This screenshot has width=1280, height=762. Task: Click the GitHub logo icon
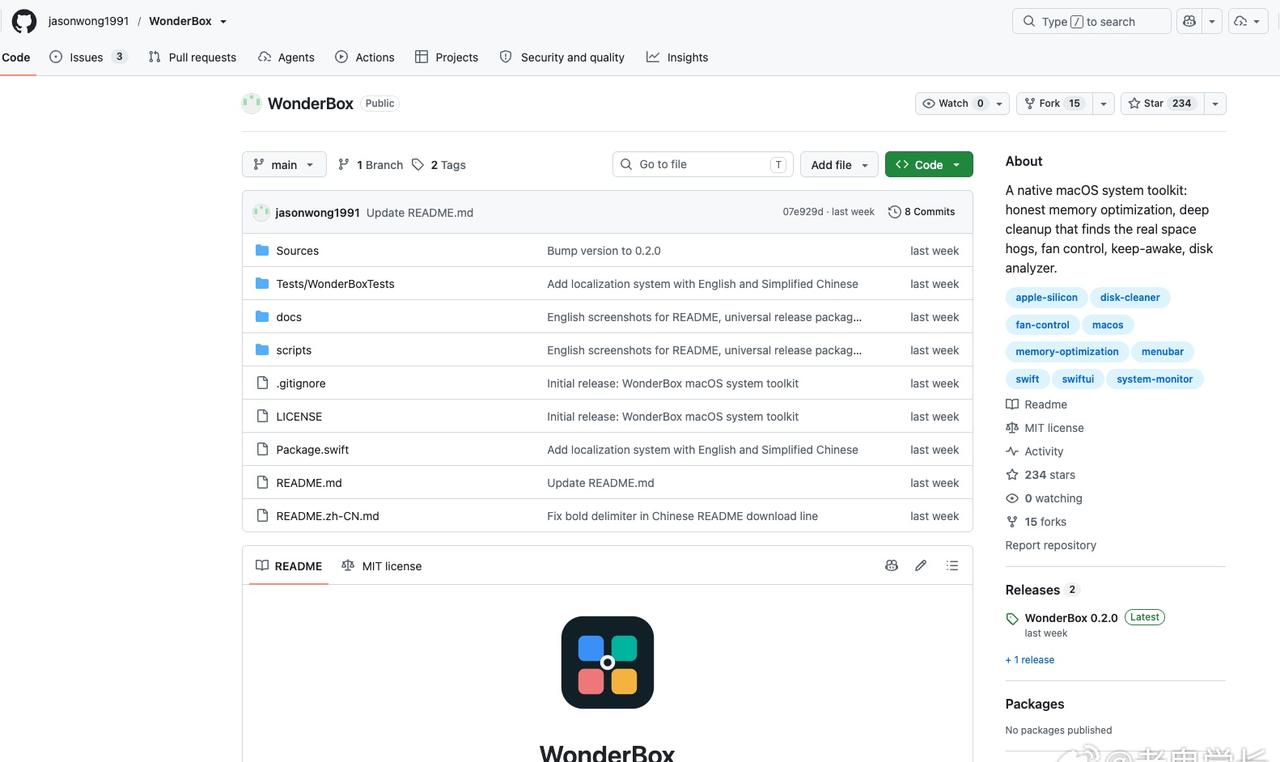tap(24, 21)
